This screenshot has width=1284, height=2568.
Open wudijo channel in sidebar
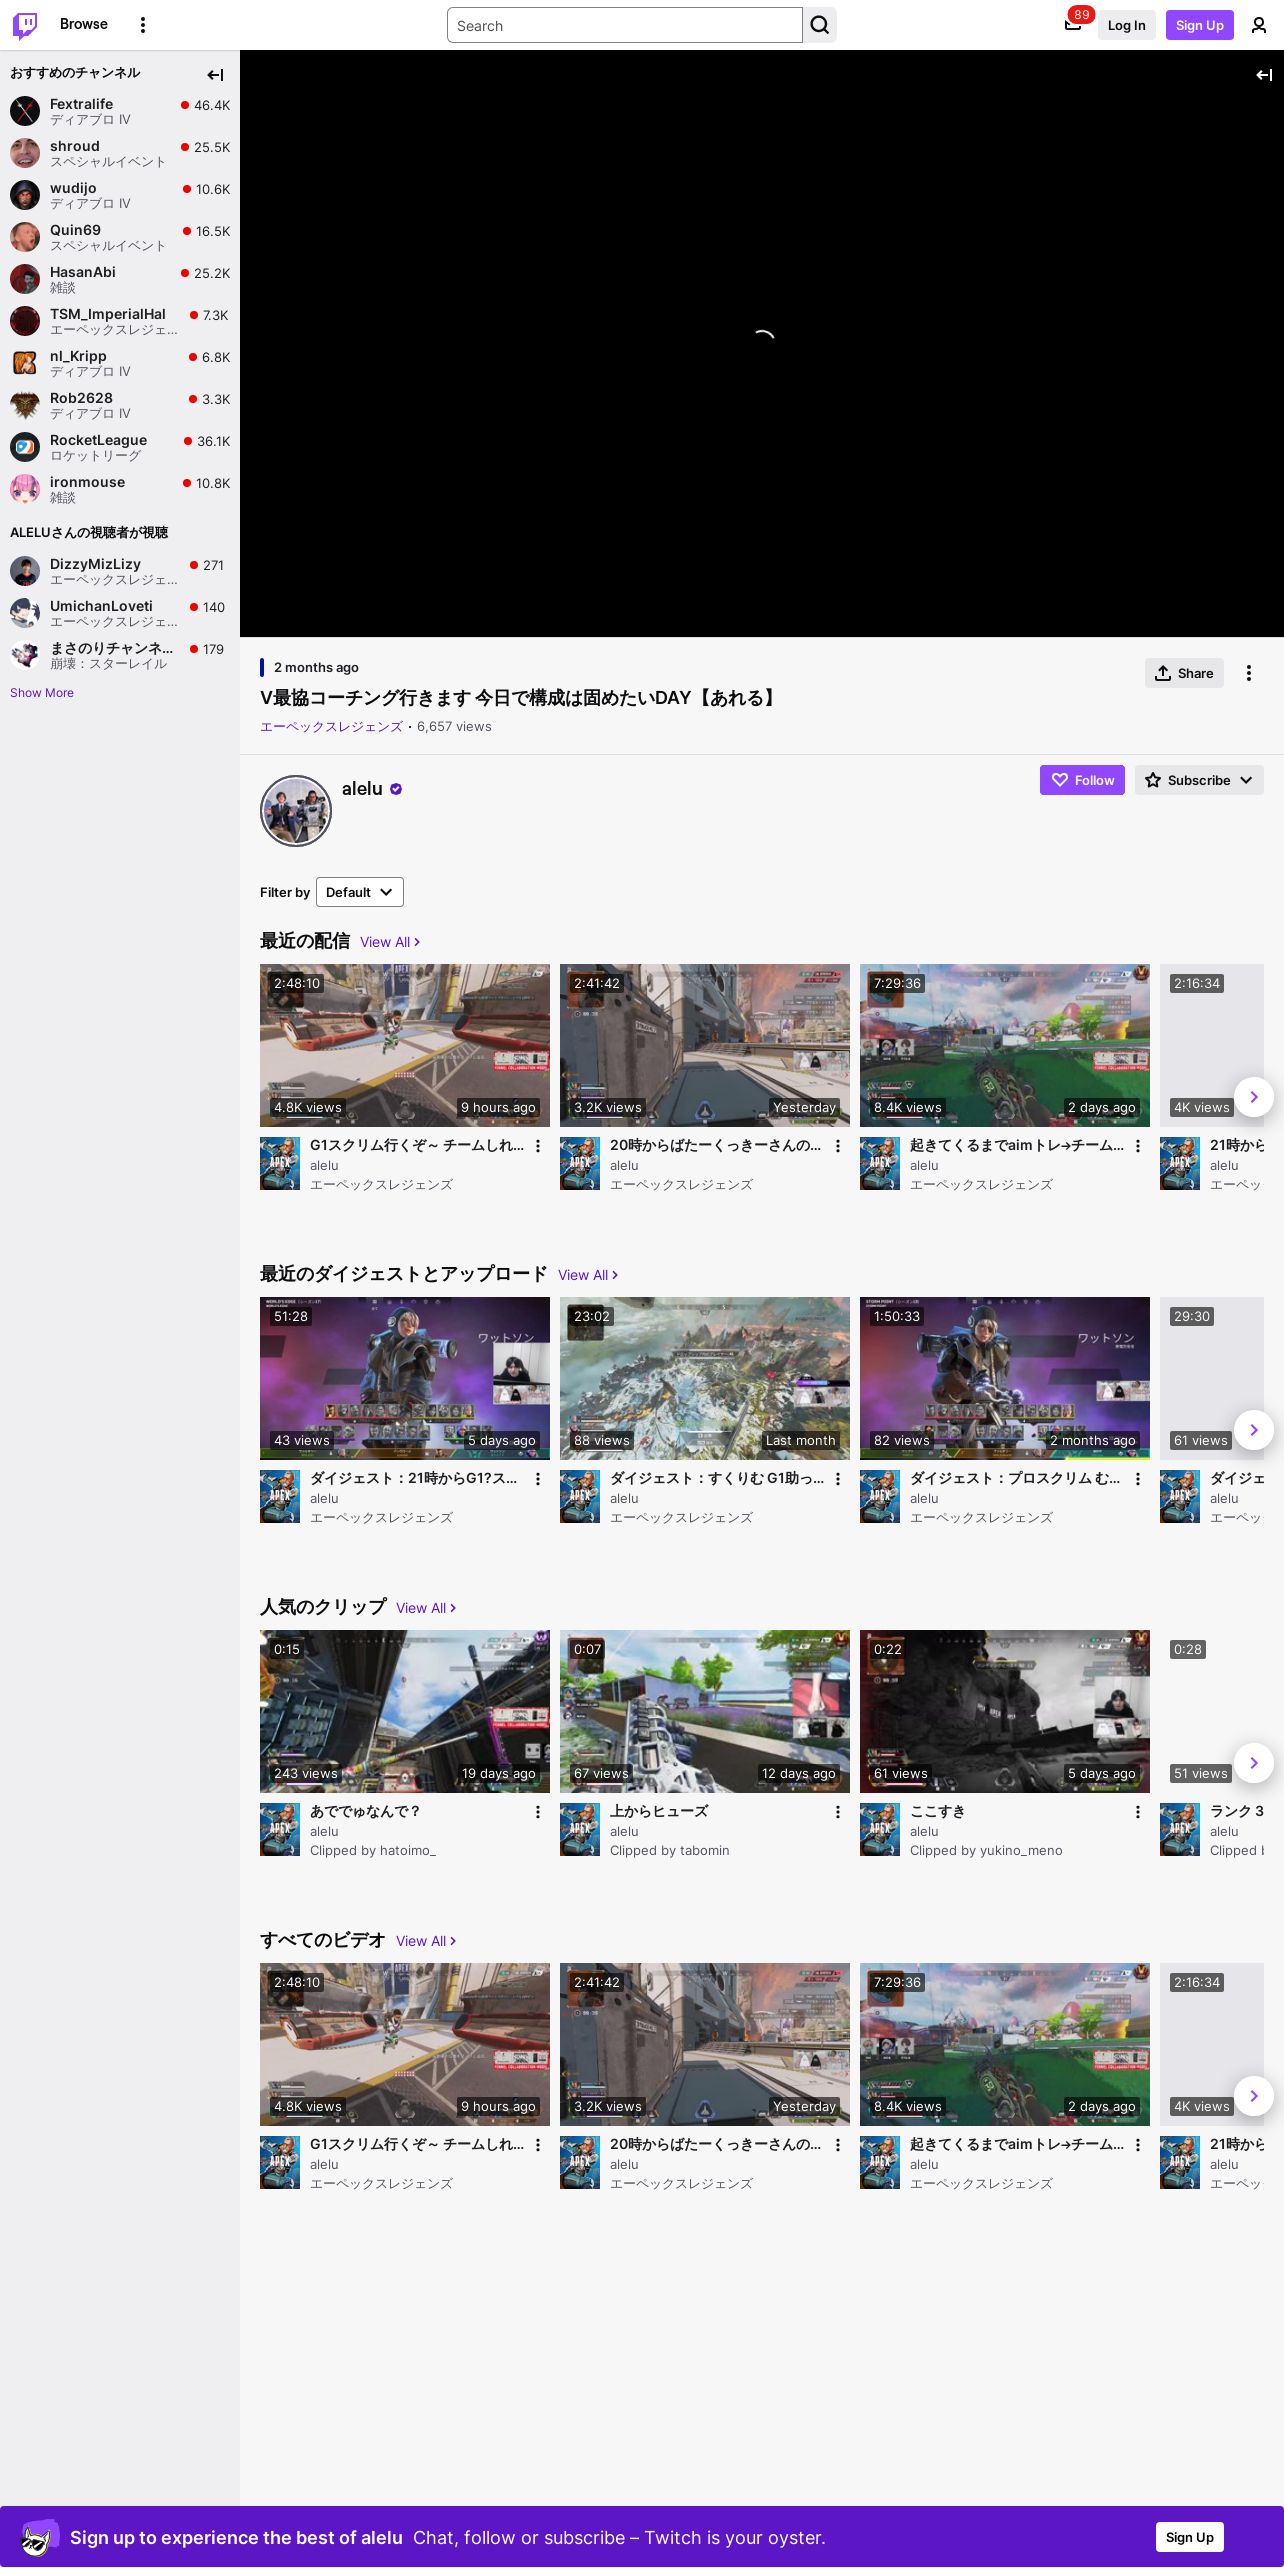[x=120, y=195]
